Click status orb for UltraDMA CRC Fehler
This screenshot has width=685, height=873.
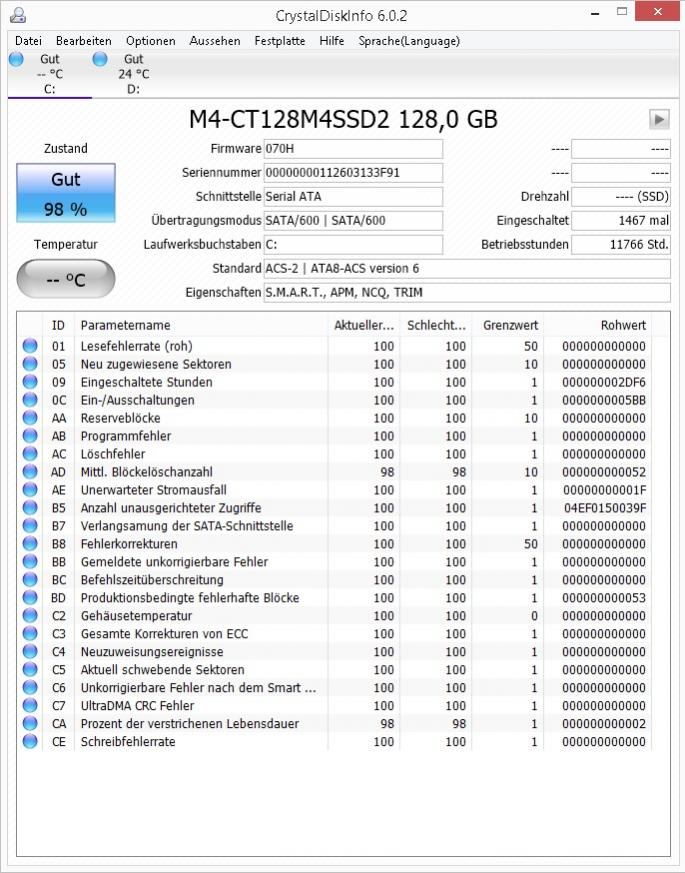pos(30,705)
